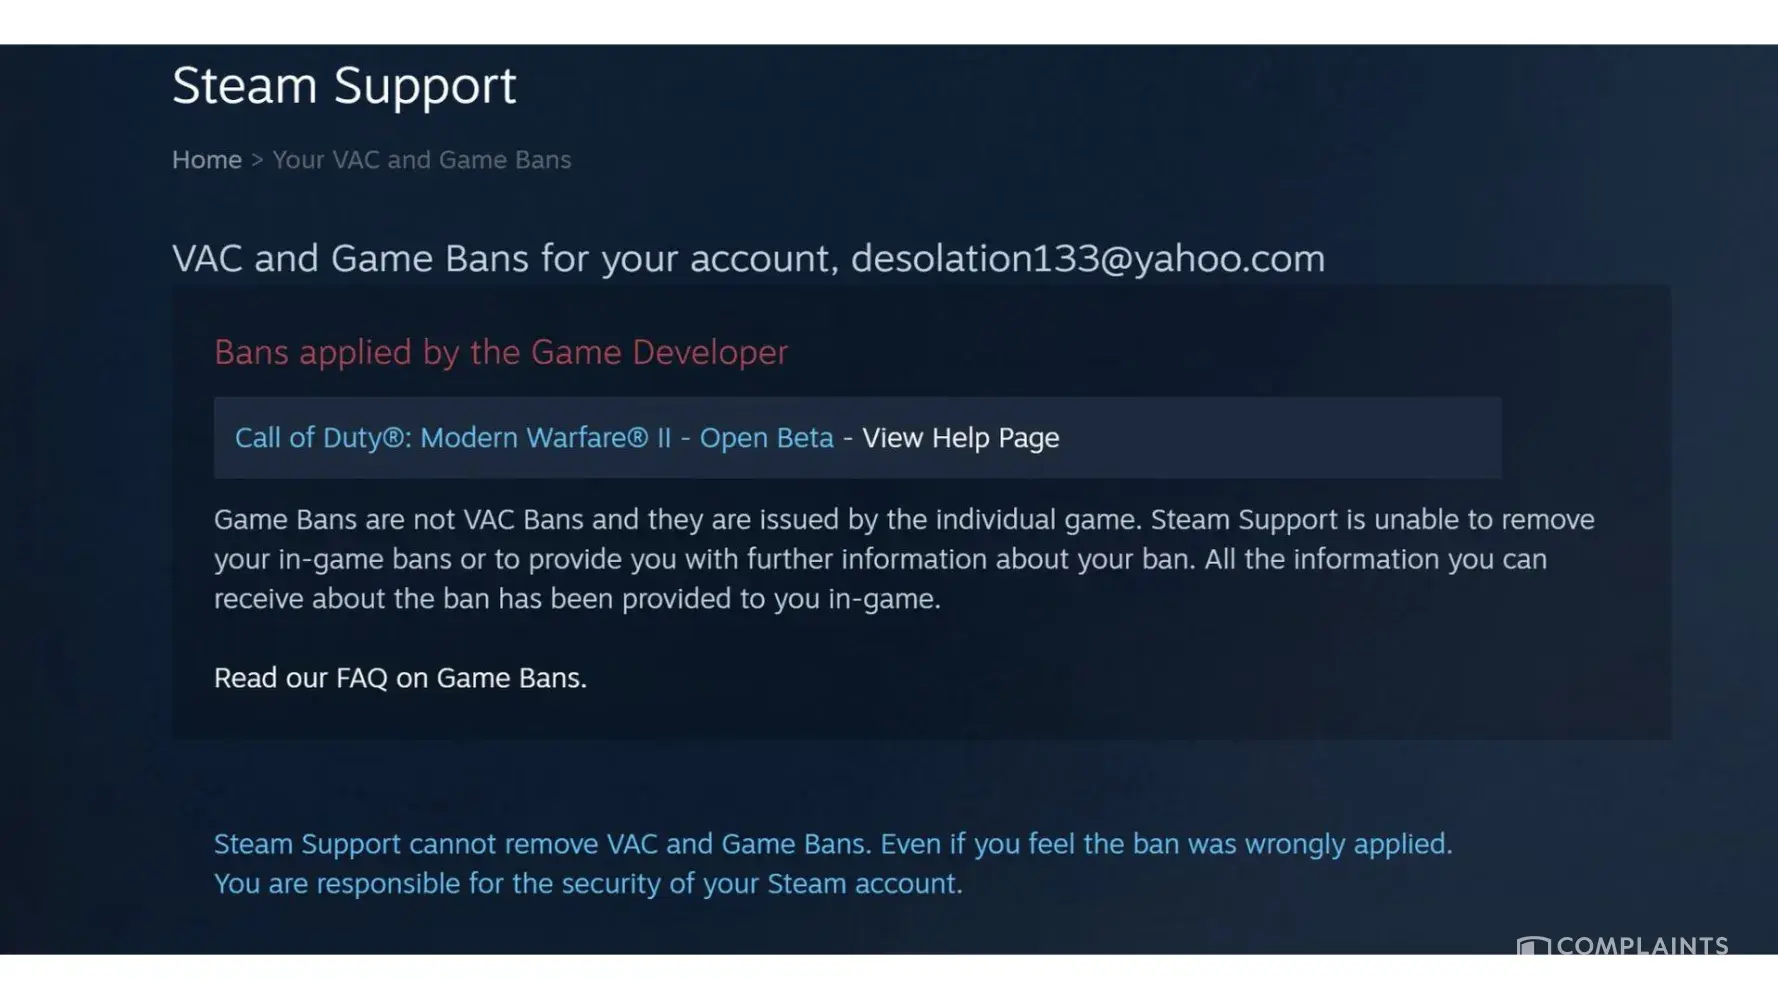The image size is (1778, 1000).
Task: Click the 'Steam Support cannot remove VAC' notice
Action: 833,844
